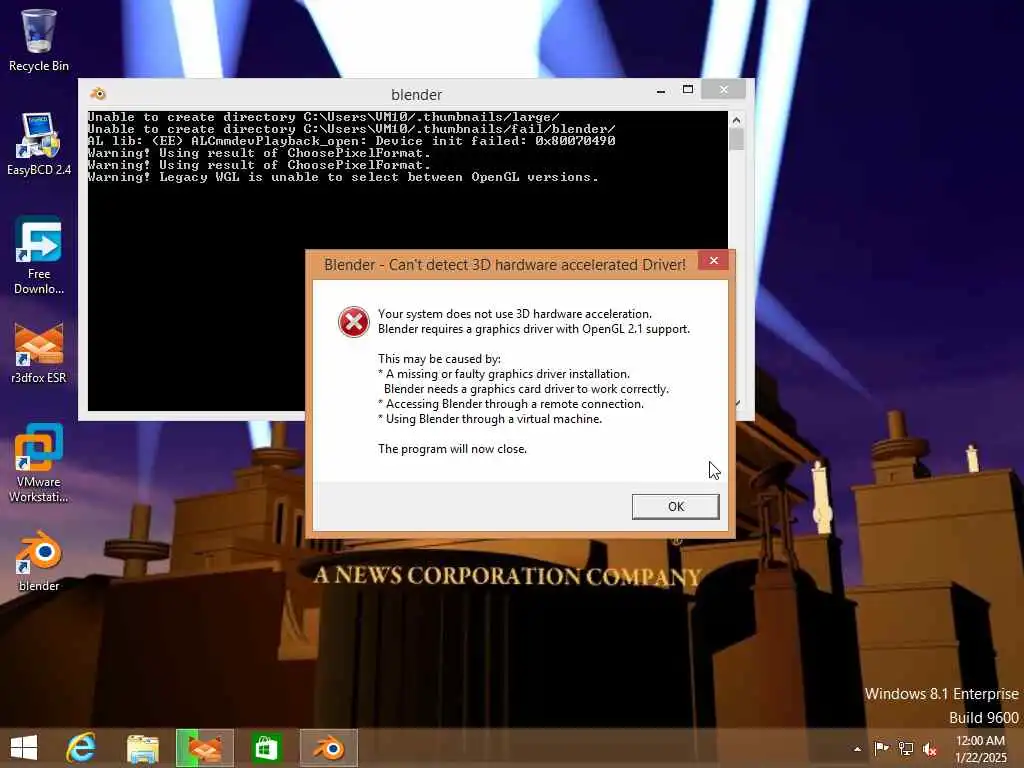The image size is (1024, 768).
Task: Open the clock showing 12:00 AM
Action: [980, 748]
